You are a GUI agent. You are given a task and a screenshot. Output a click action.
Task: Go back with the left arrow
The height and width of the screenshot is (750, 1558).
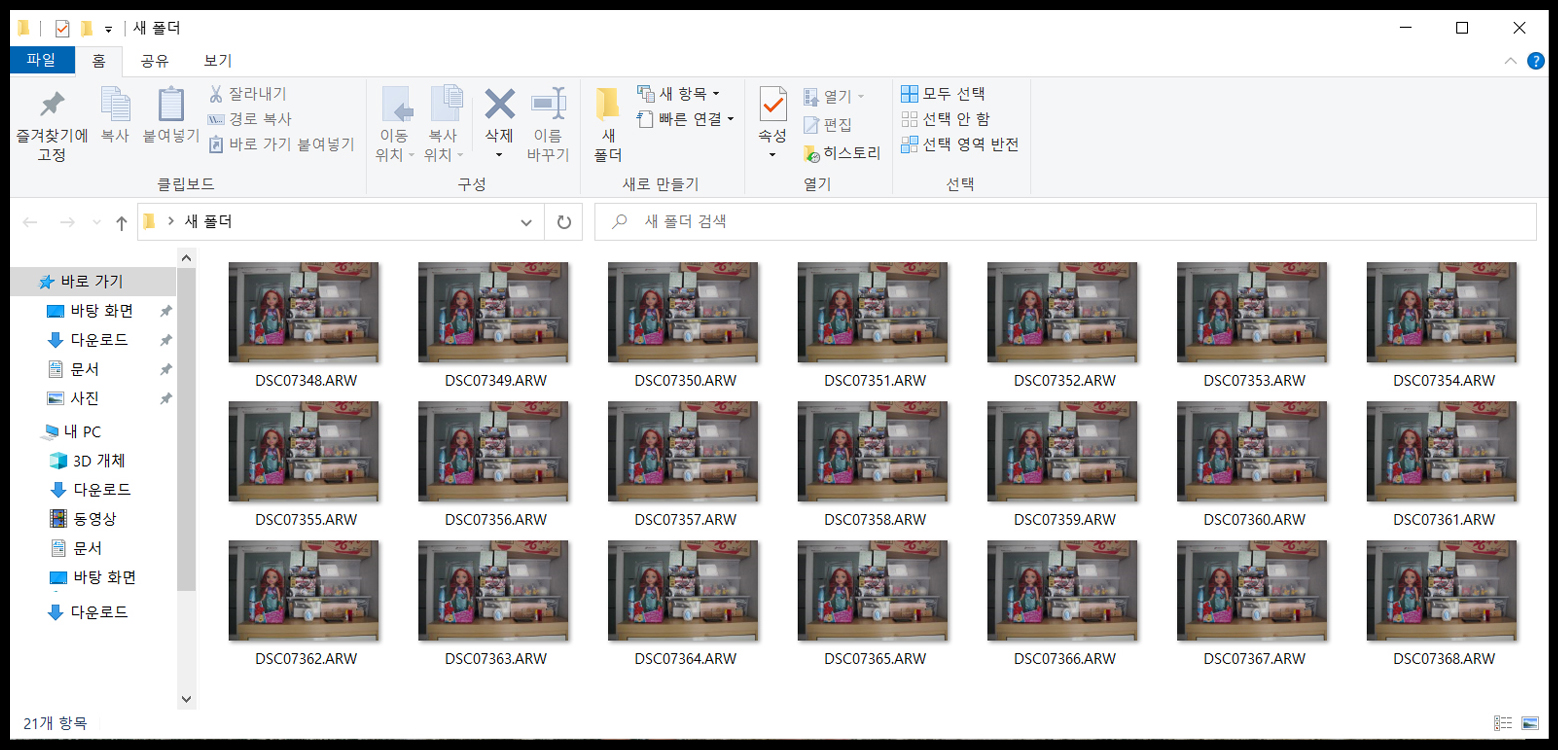coord(30,222)
